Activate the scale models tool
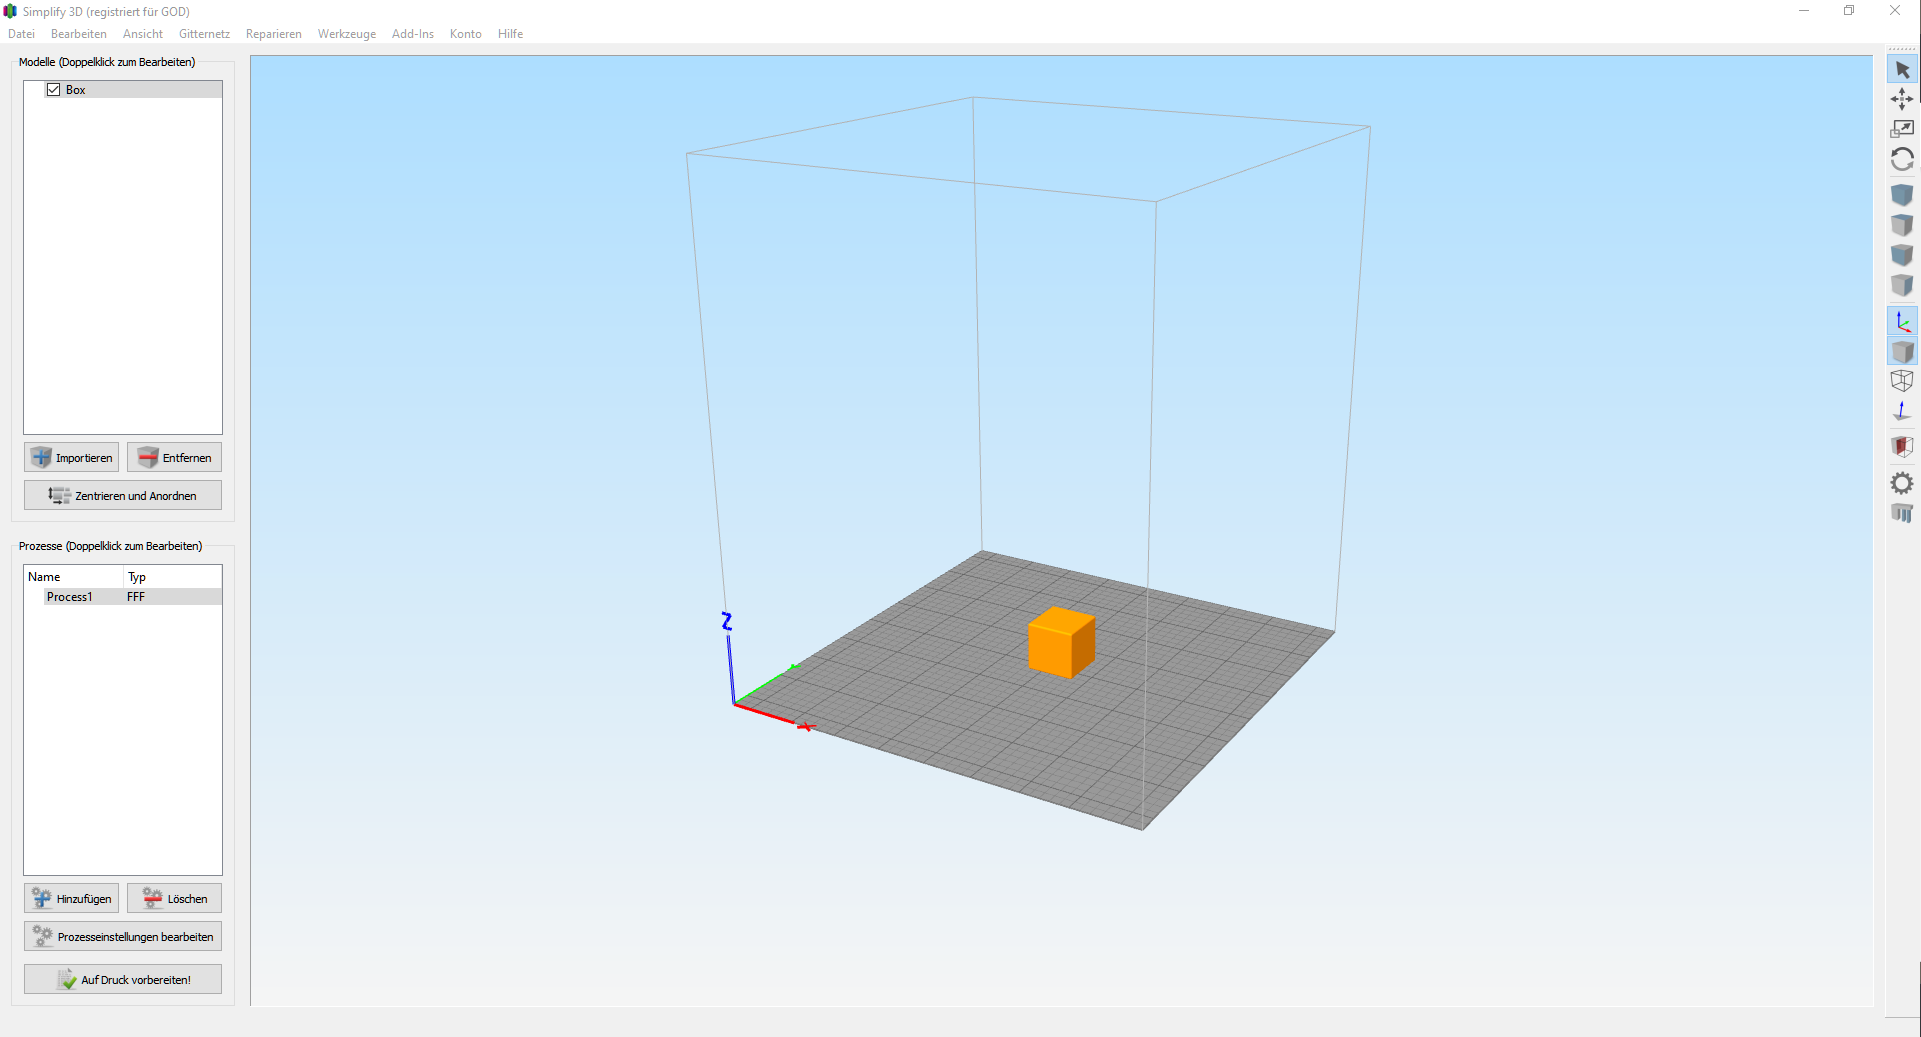Image resolution: width=1921 pixels, height=1037 pixels. point(1902,129)
